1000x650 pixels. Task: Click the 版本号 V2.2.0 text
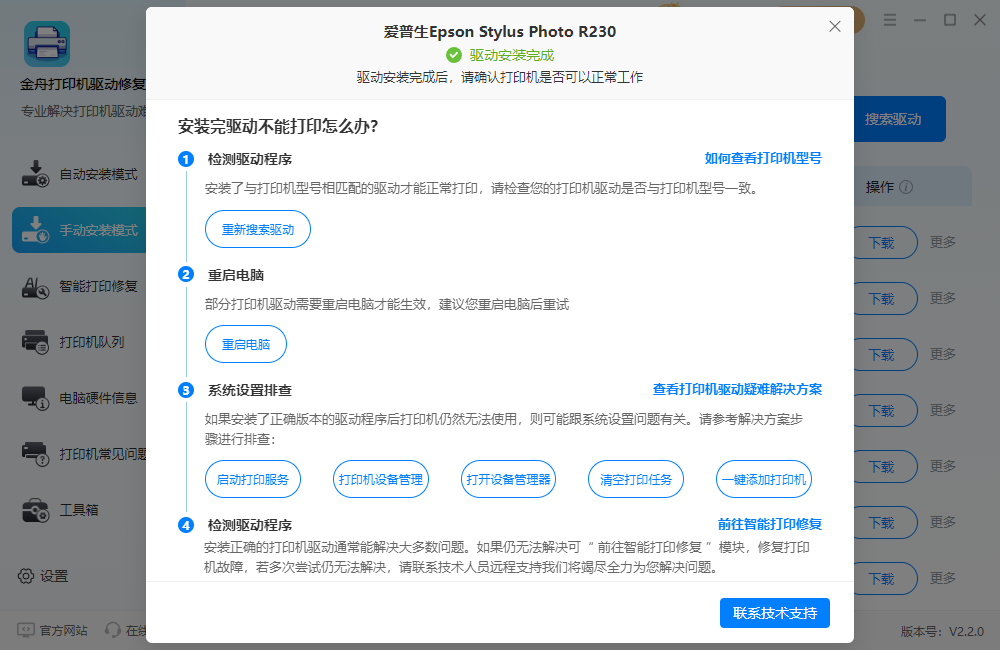942,632
